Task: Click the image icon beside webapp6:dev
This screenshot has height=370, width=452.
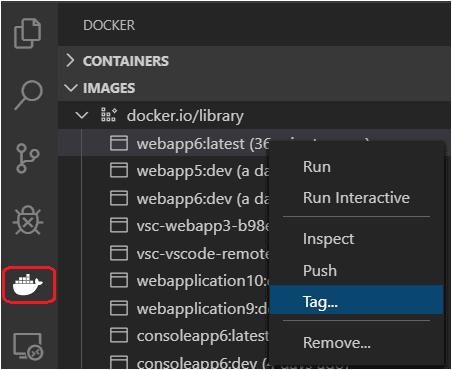Action: pos(119,198)
